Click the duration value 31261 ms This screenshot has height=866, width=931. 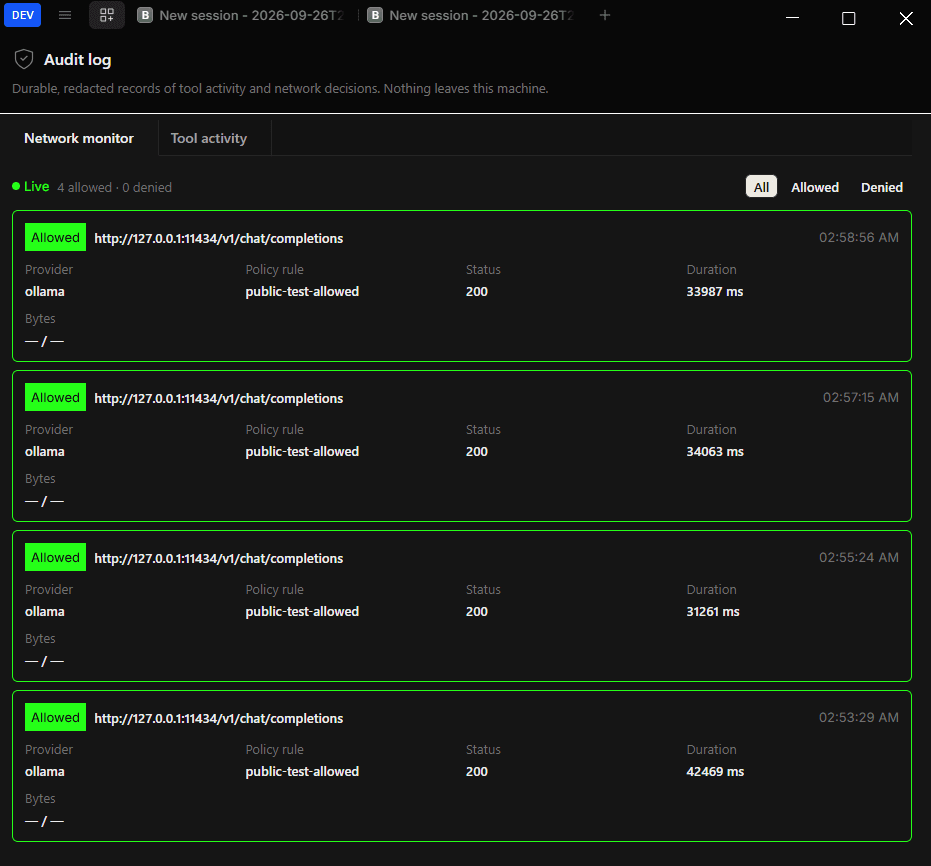[x=713, y=612]
